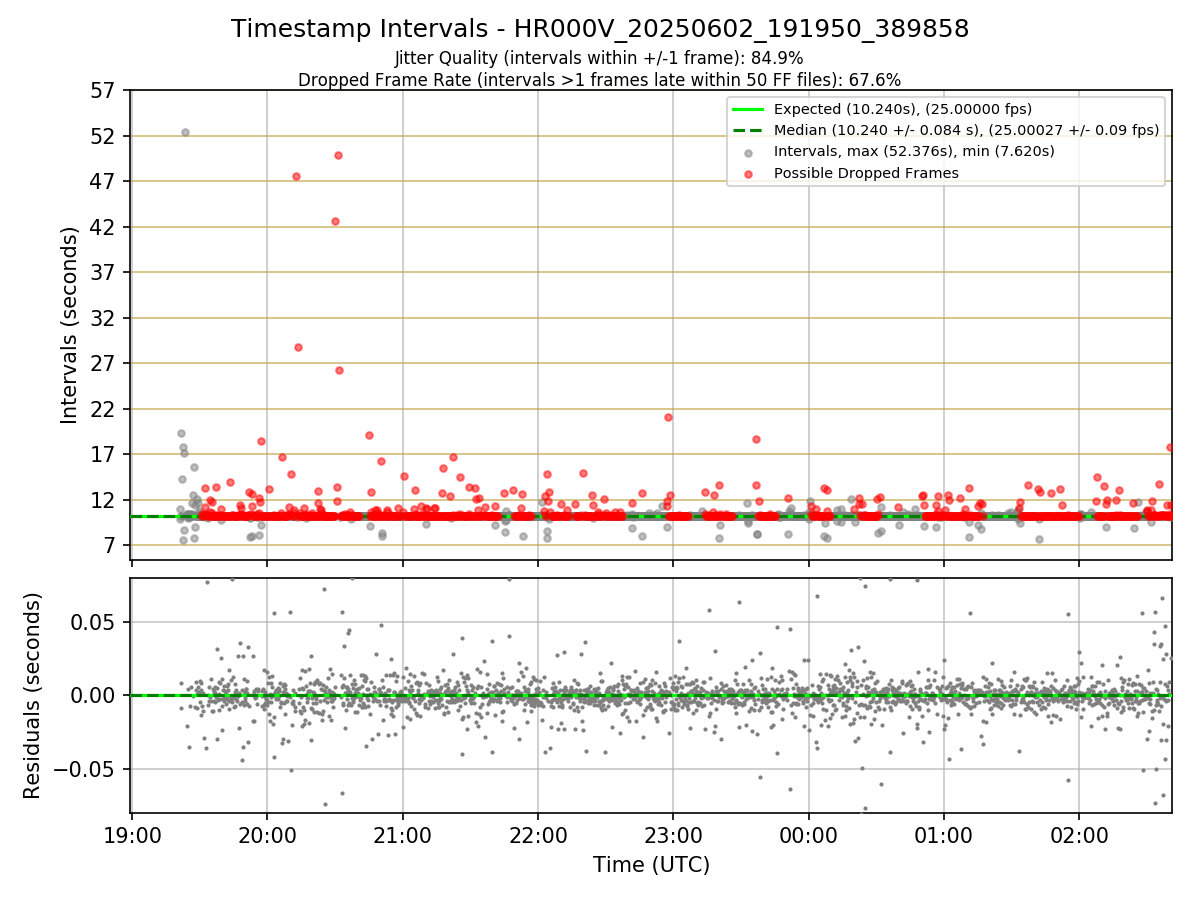Click the 42 y-axis tick label

point(104,227)
